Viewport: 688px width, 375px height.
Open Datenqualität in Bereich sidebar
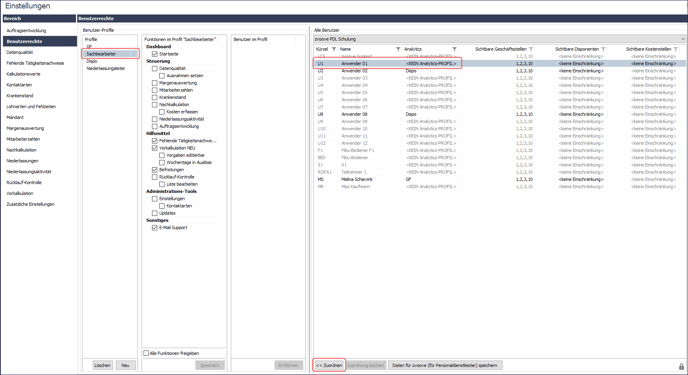pyautogui.click(x=20, y=52)
